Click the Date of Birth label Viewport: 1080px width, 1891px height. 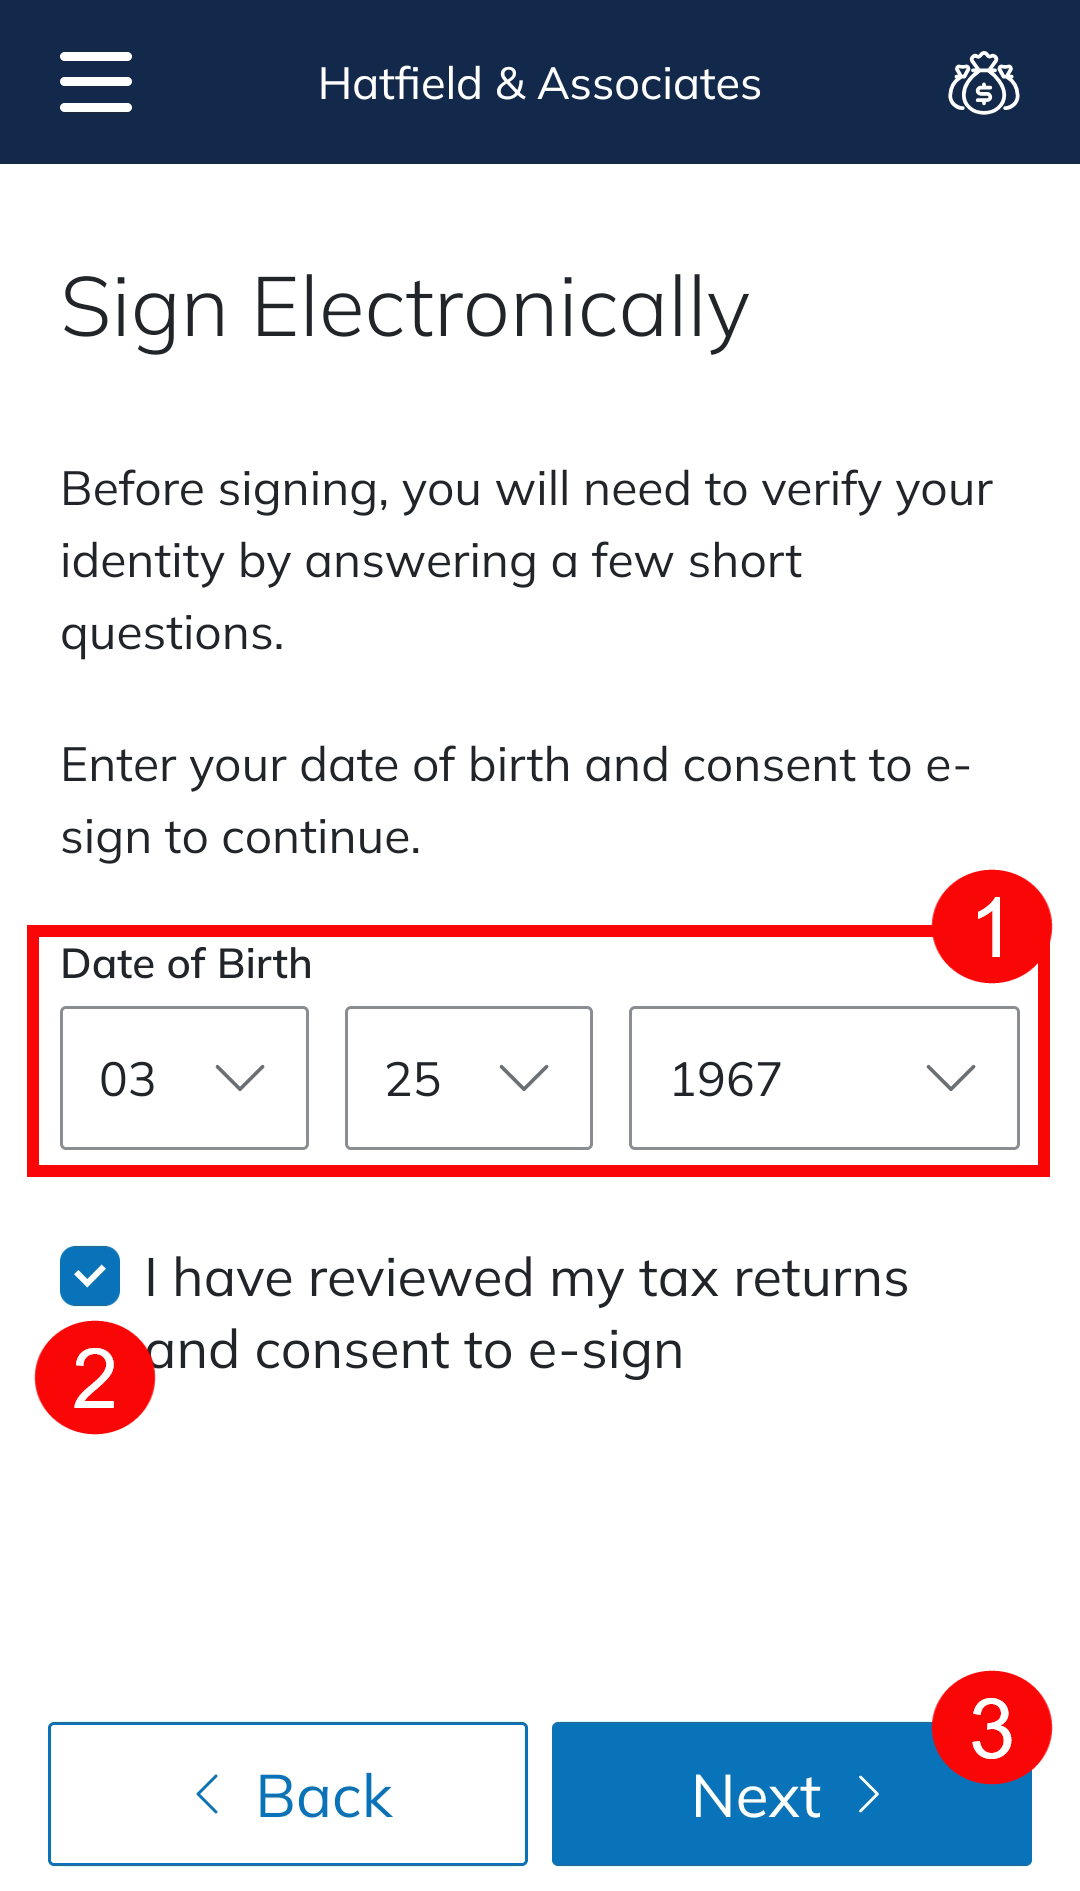coord(187,964)
